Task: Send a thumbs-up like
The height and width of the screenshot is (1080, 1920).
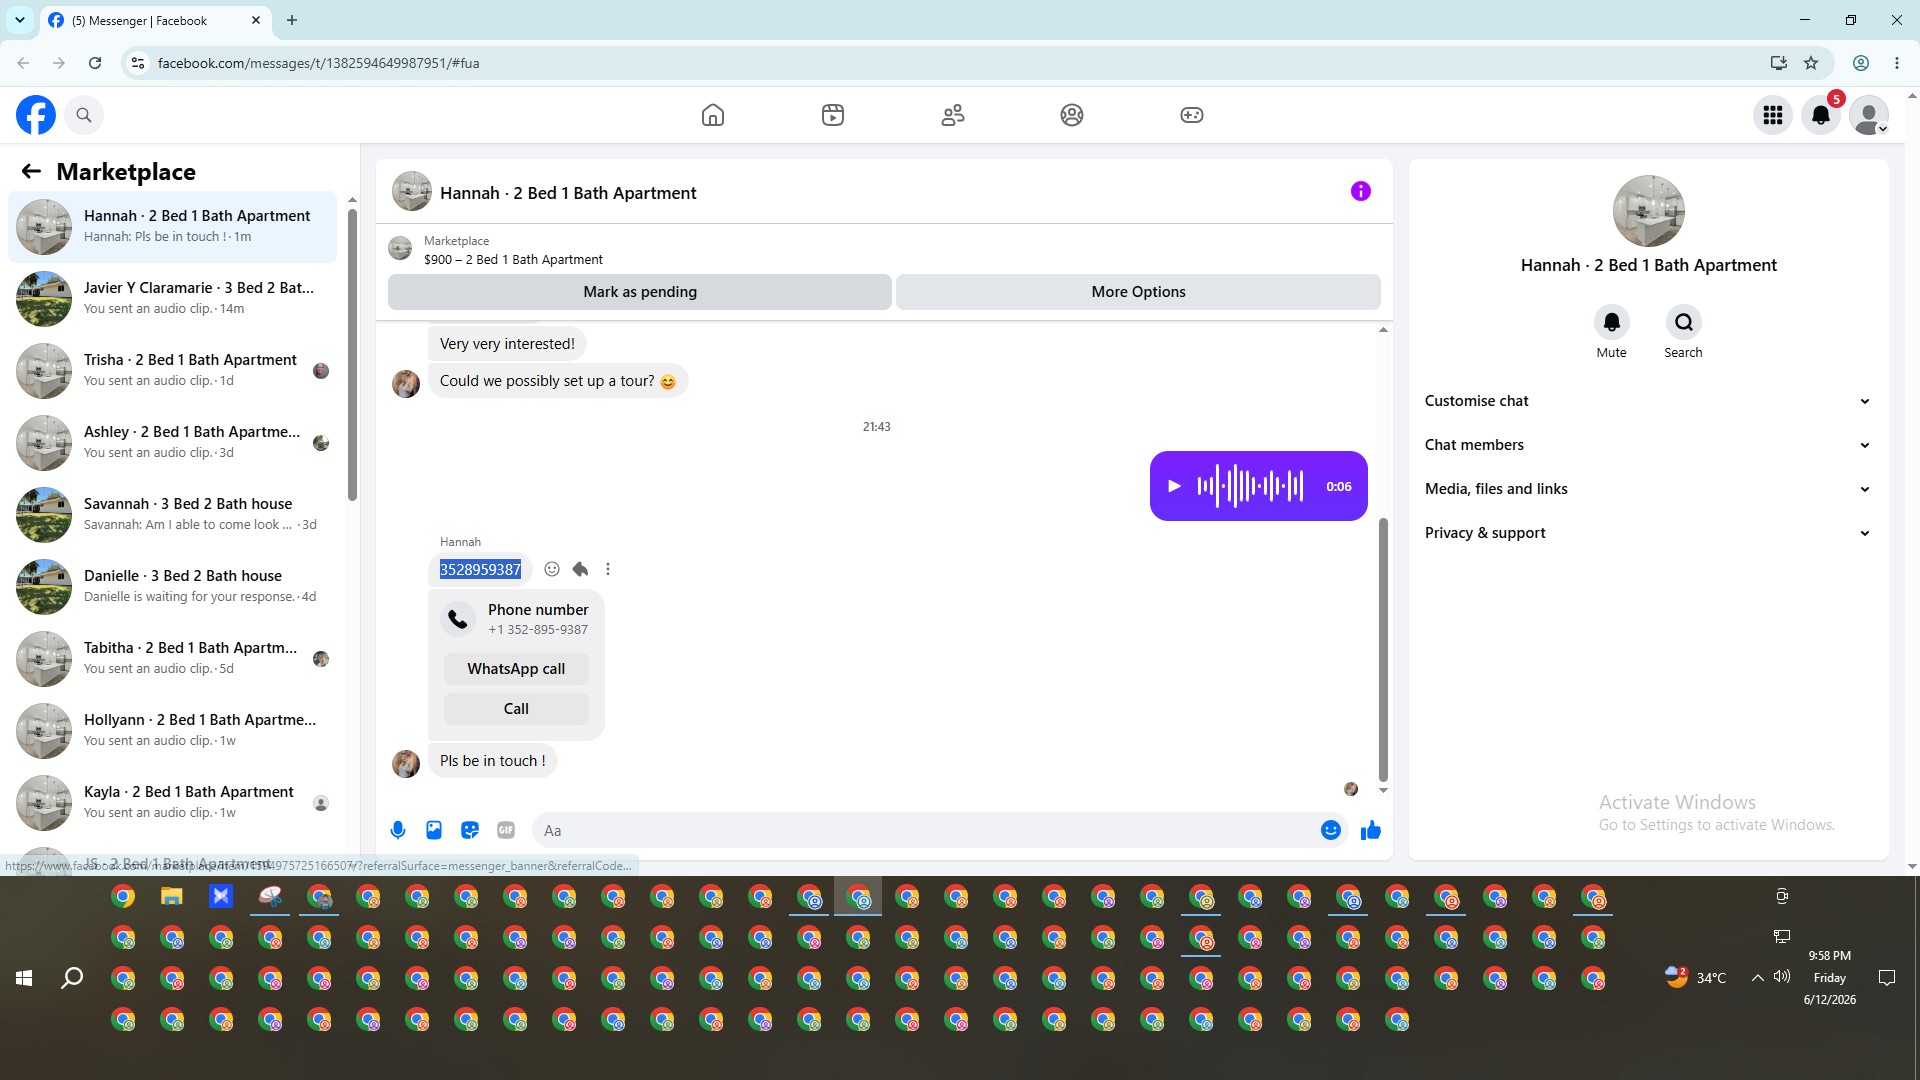Action: pos(1371,830)
